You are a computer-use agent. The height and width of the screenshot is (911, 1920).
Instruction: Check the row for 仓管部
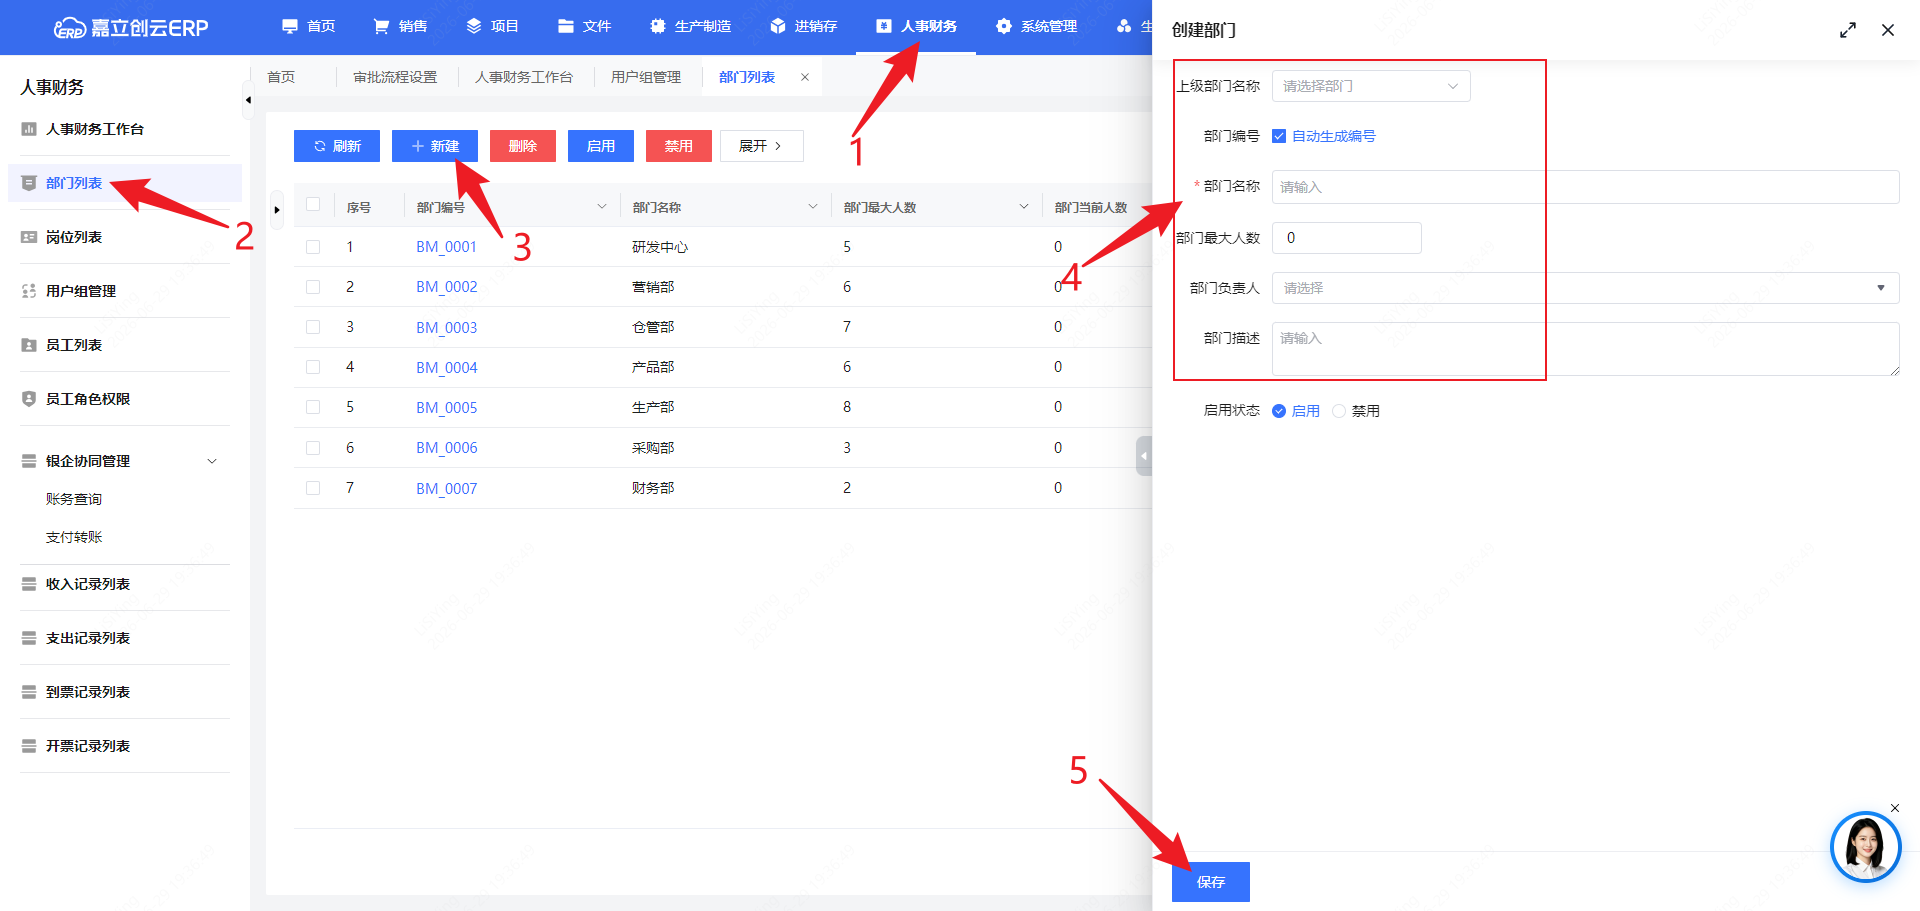coord(313,327)
